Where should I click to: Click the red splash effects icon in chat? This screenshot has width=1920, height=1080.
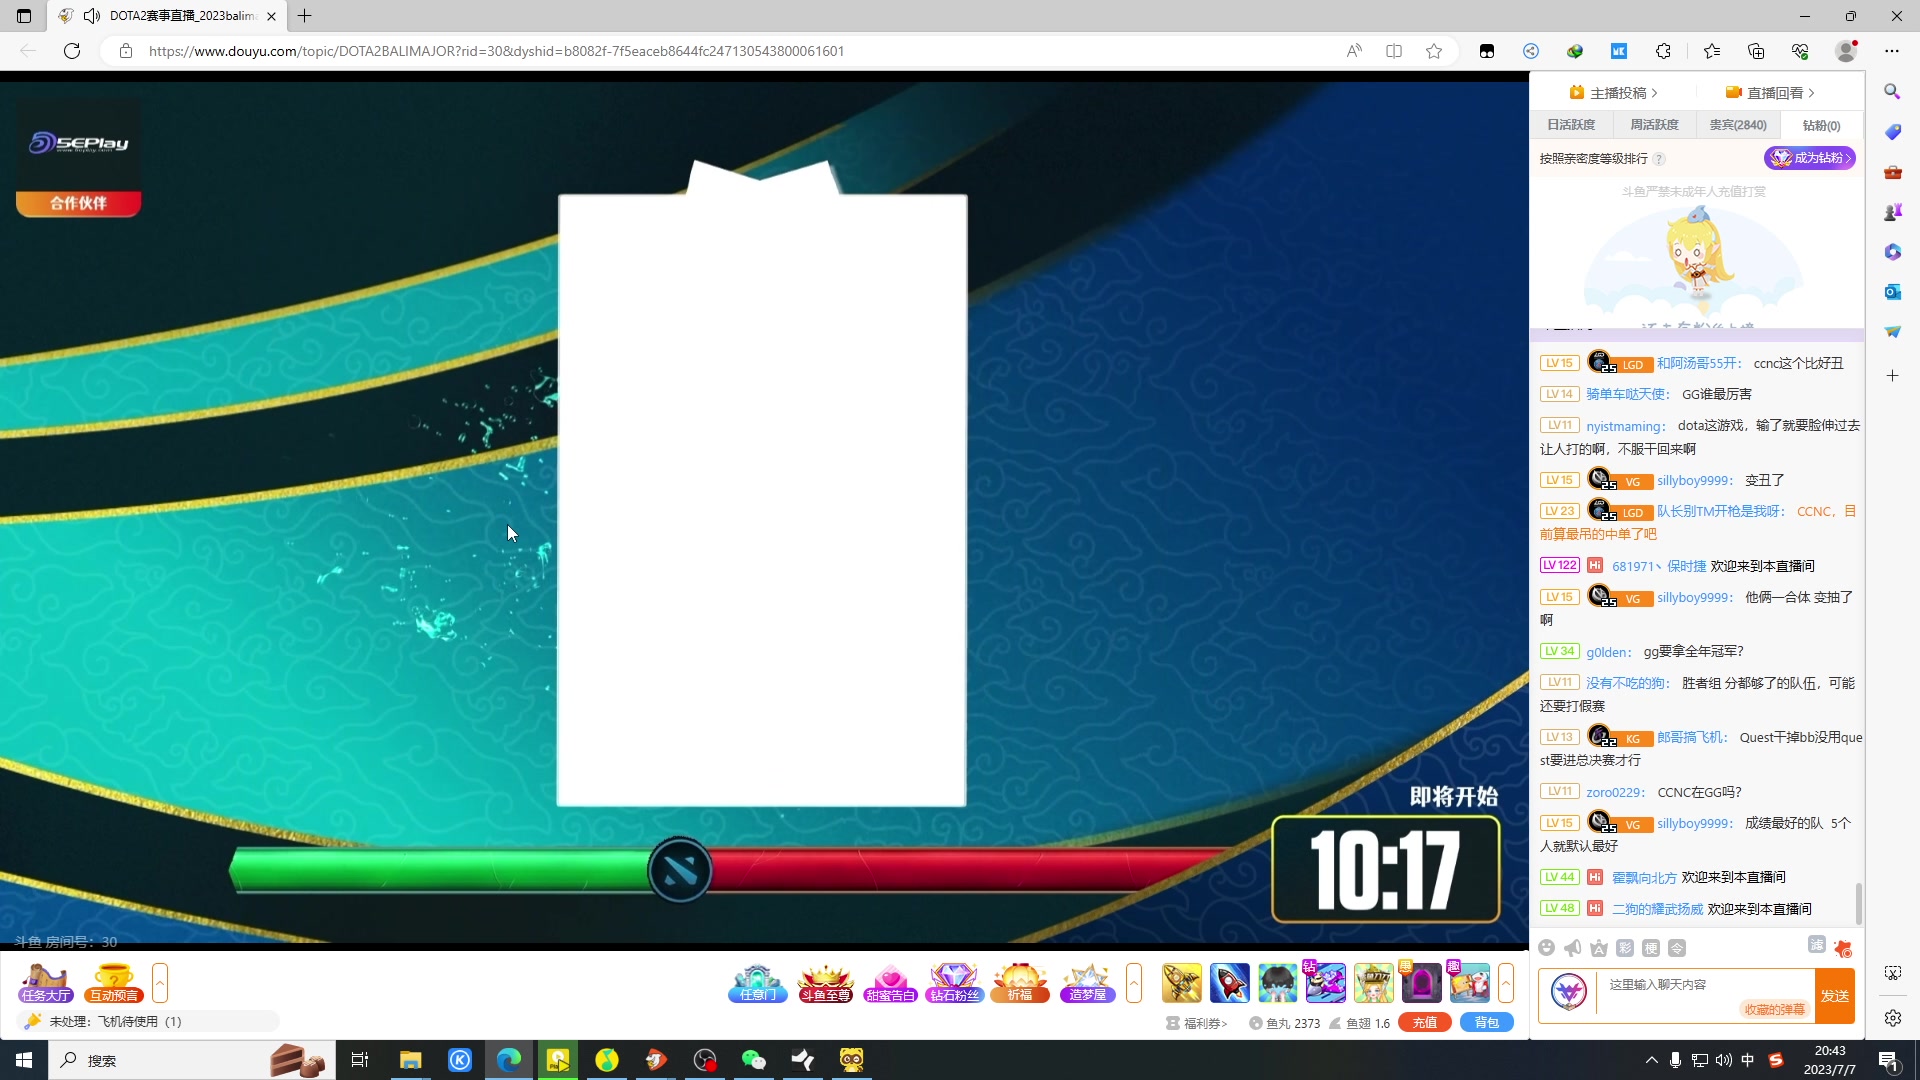[x=1843, y=948]
